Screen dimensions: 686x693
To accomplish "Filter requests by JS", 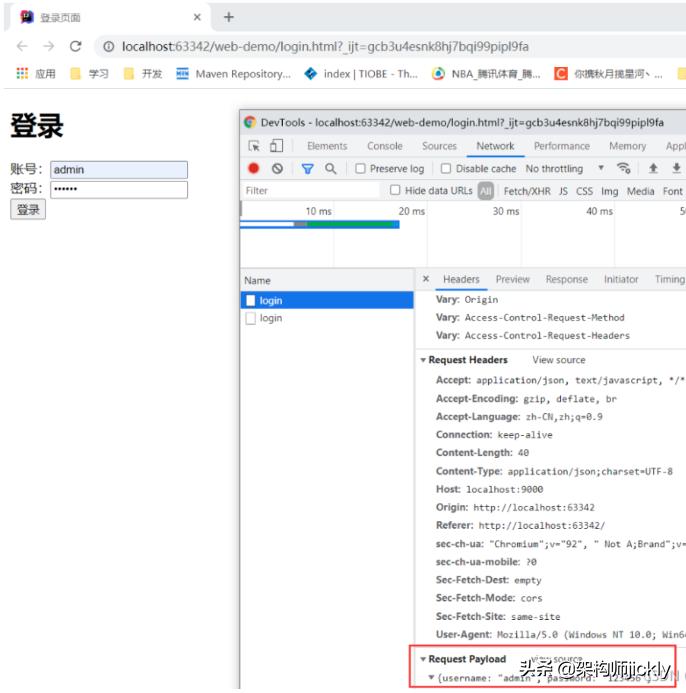I will point(563,191).
